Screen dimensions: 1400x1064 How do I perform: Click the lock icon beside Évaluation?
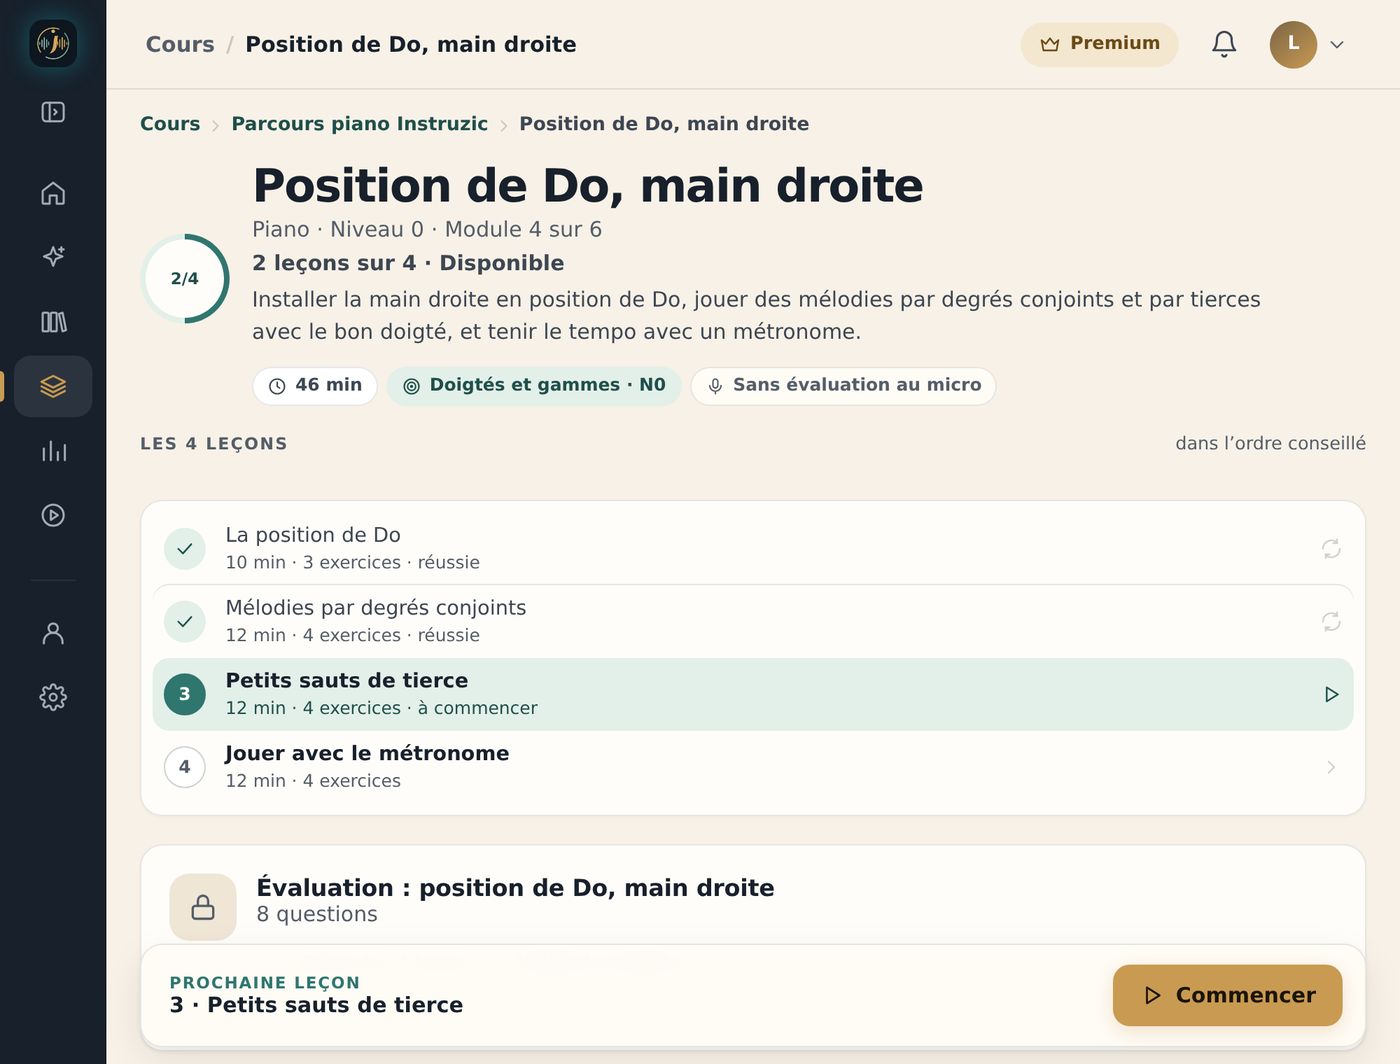click(203, 907)
